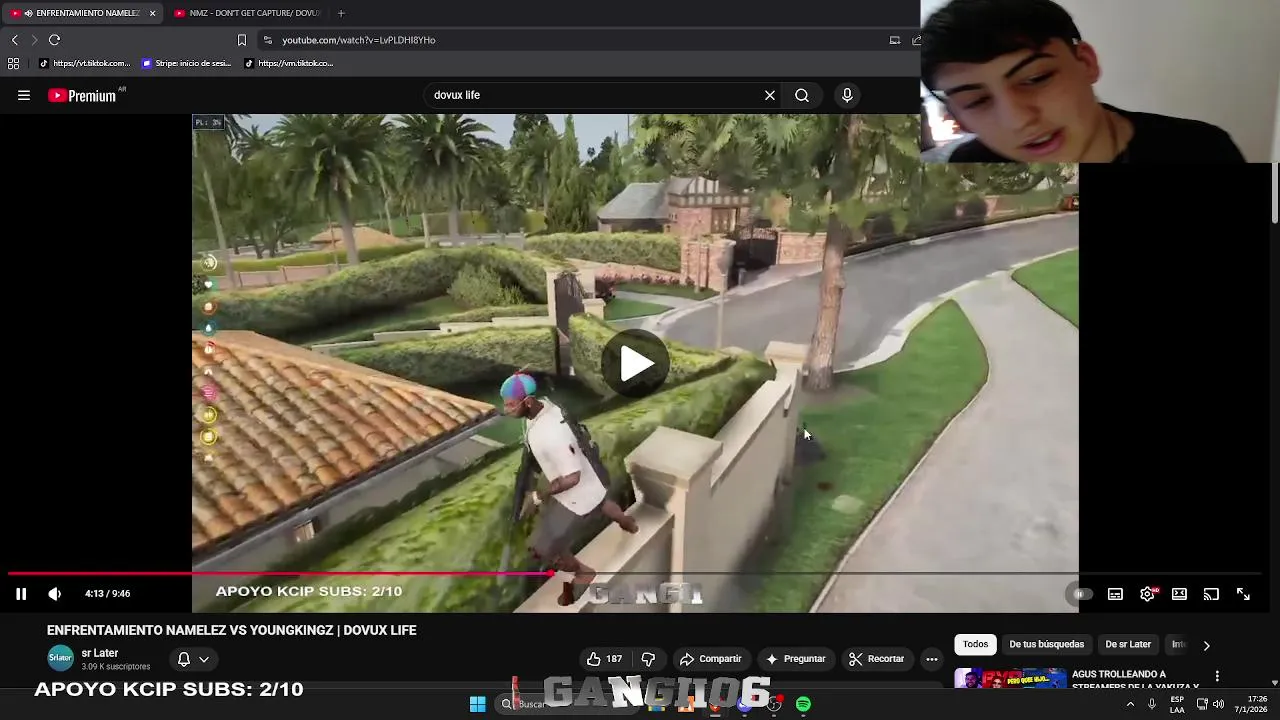This screenshot has height=720, width=1280.
Task: Open taskbar microphone tray icon
Action: (1152, 704)
